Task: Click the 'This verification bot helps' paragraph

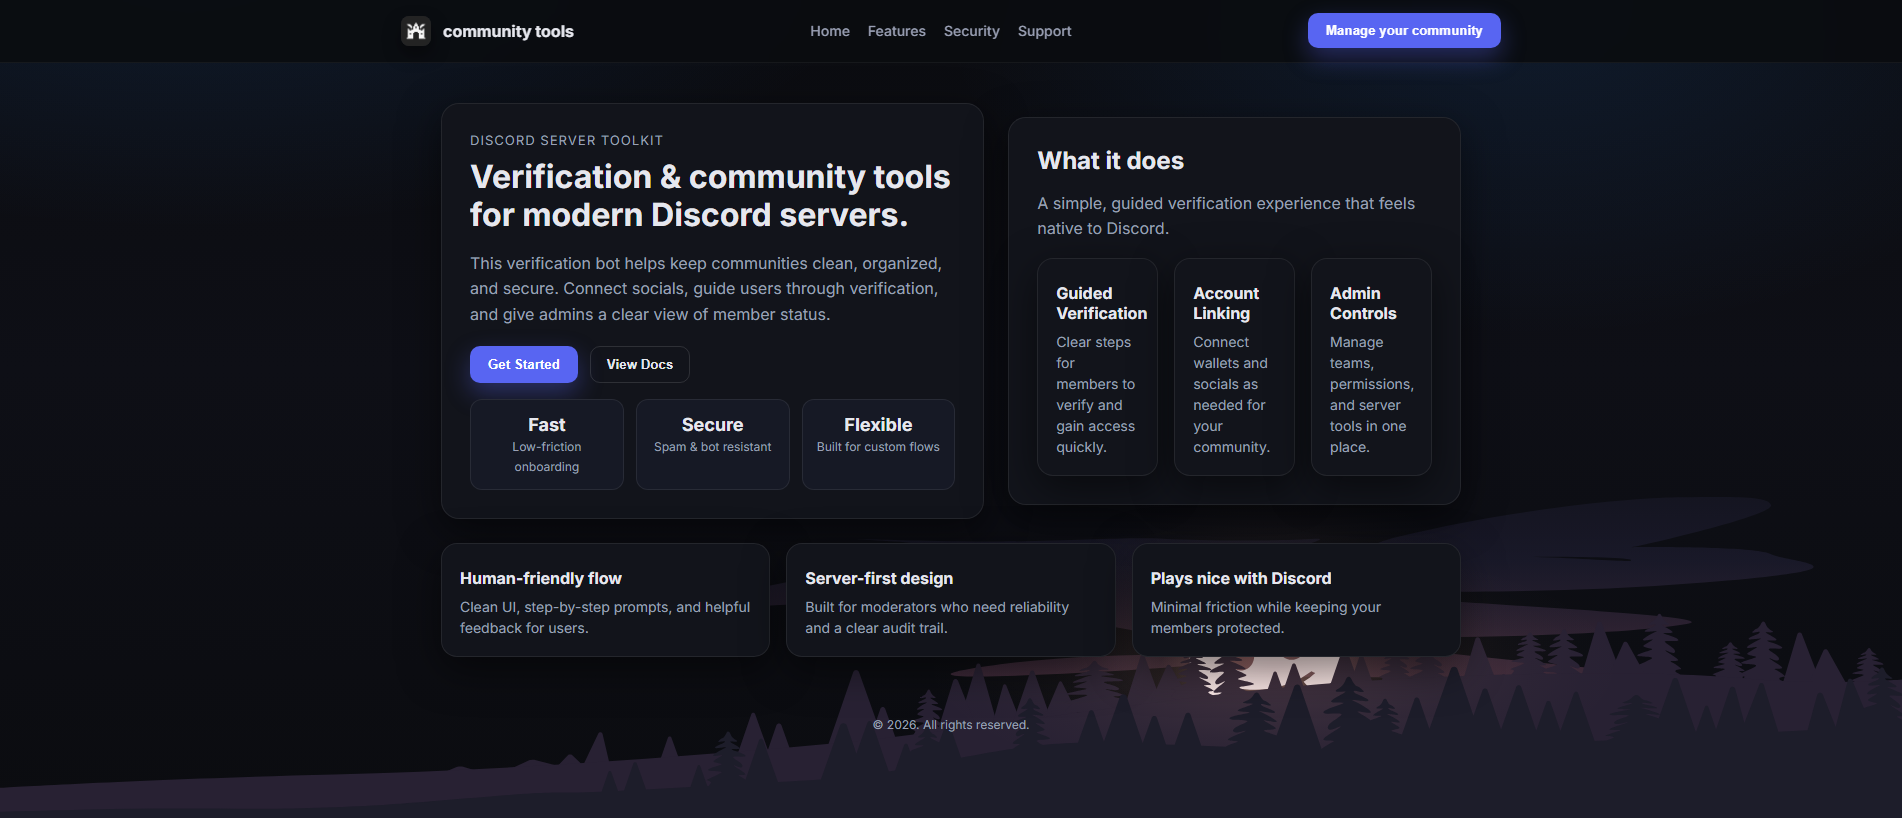Action: click(706, 289)
